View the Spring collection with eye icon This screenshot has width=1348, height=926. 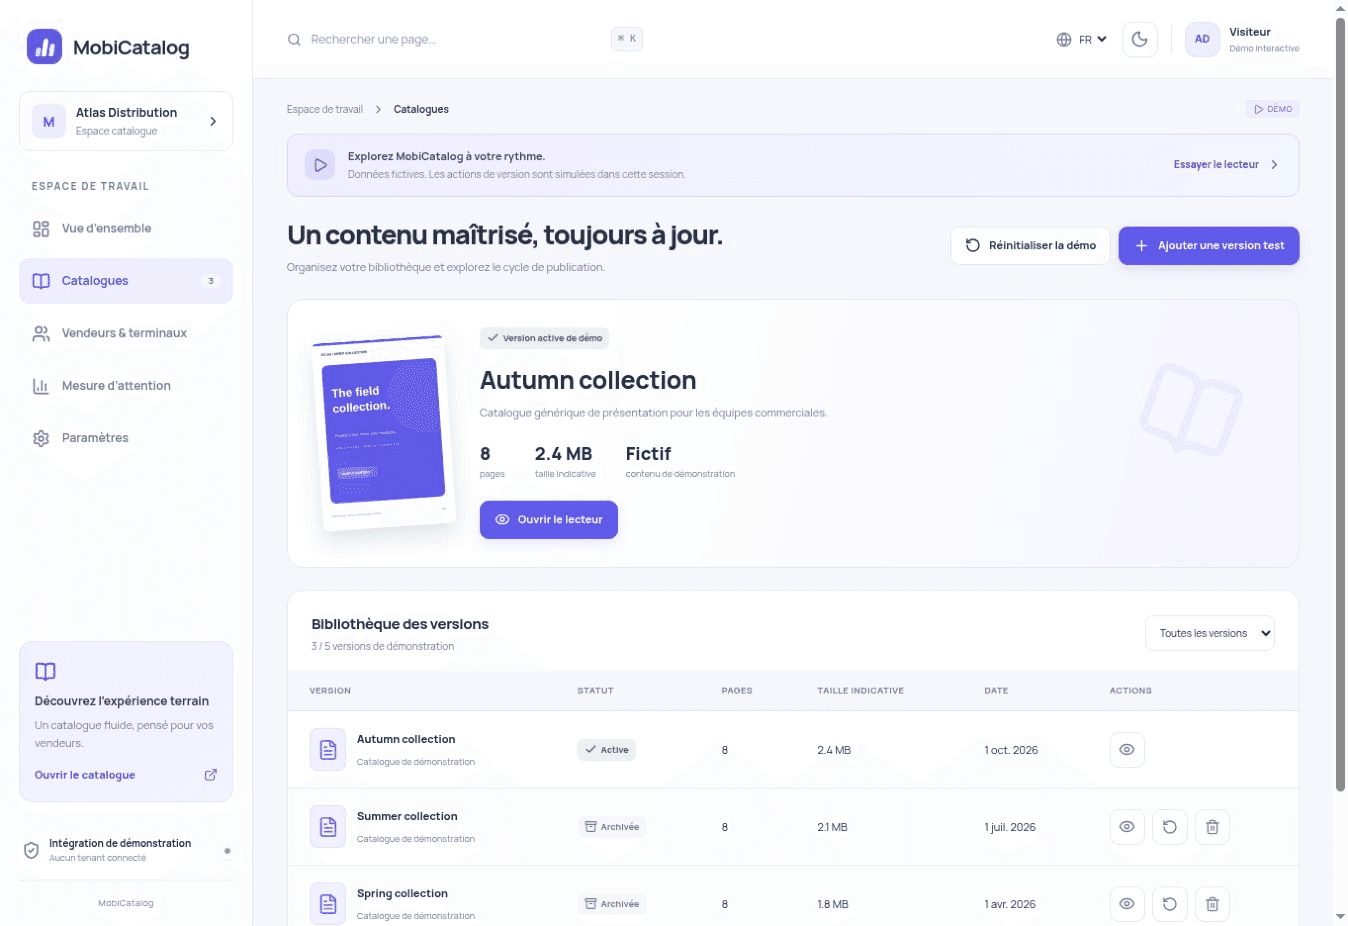1127,904
